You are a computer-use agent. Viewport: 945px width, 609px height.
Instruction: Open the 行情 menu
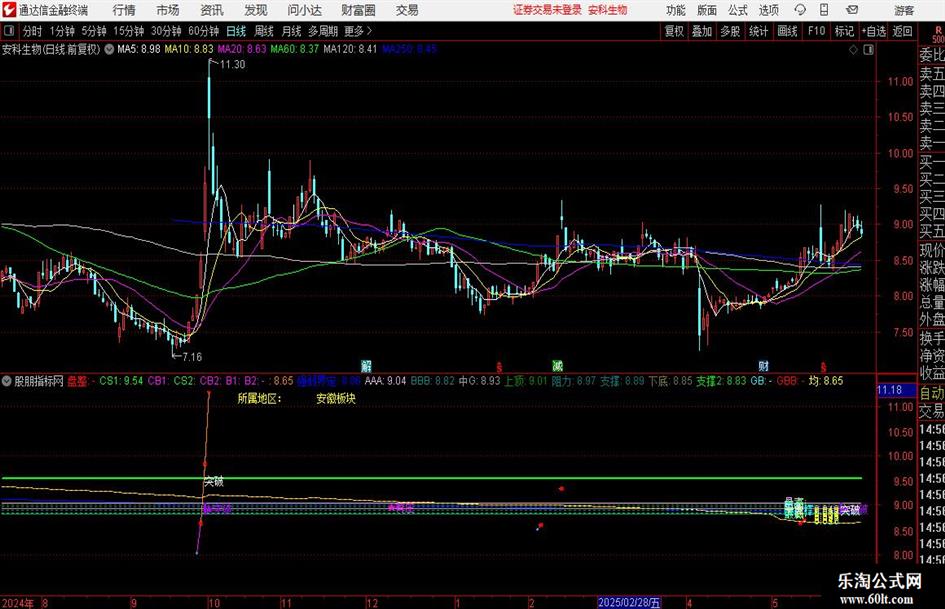pos(124,10)
